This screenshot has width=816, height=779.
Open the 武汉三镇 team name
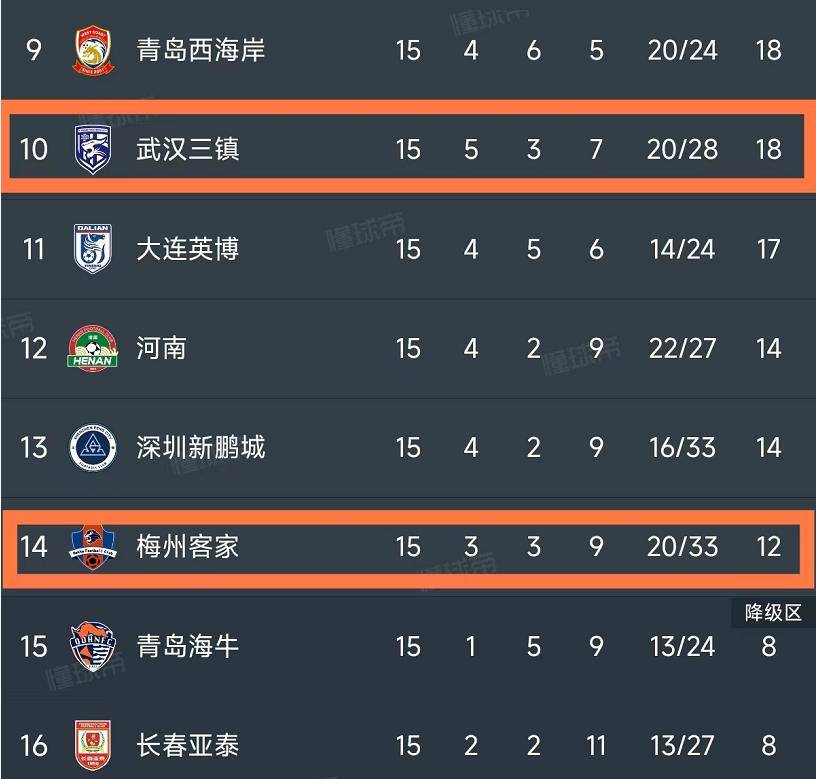[x=188, y=149]
